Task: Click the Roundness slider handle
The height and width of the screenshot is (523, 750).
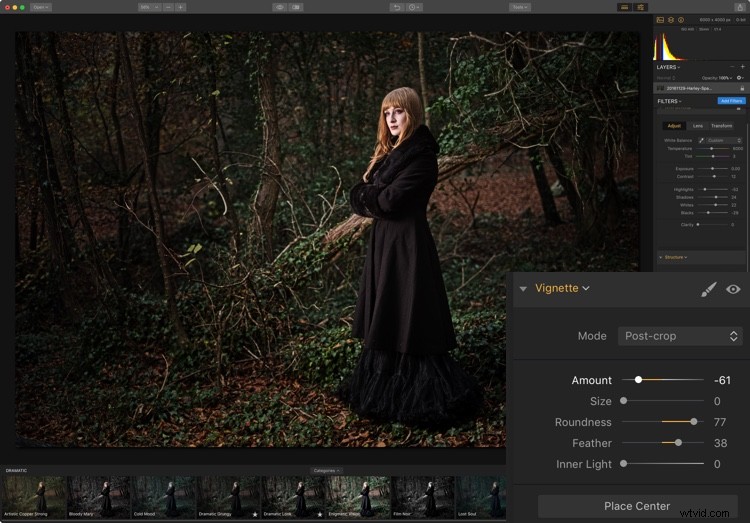Action: tap(694, 422)
